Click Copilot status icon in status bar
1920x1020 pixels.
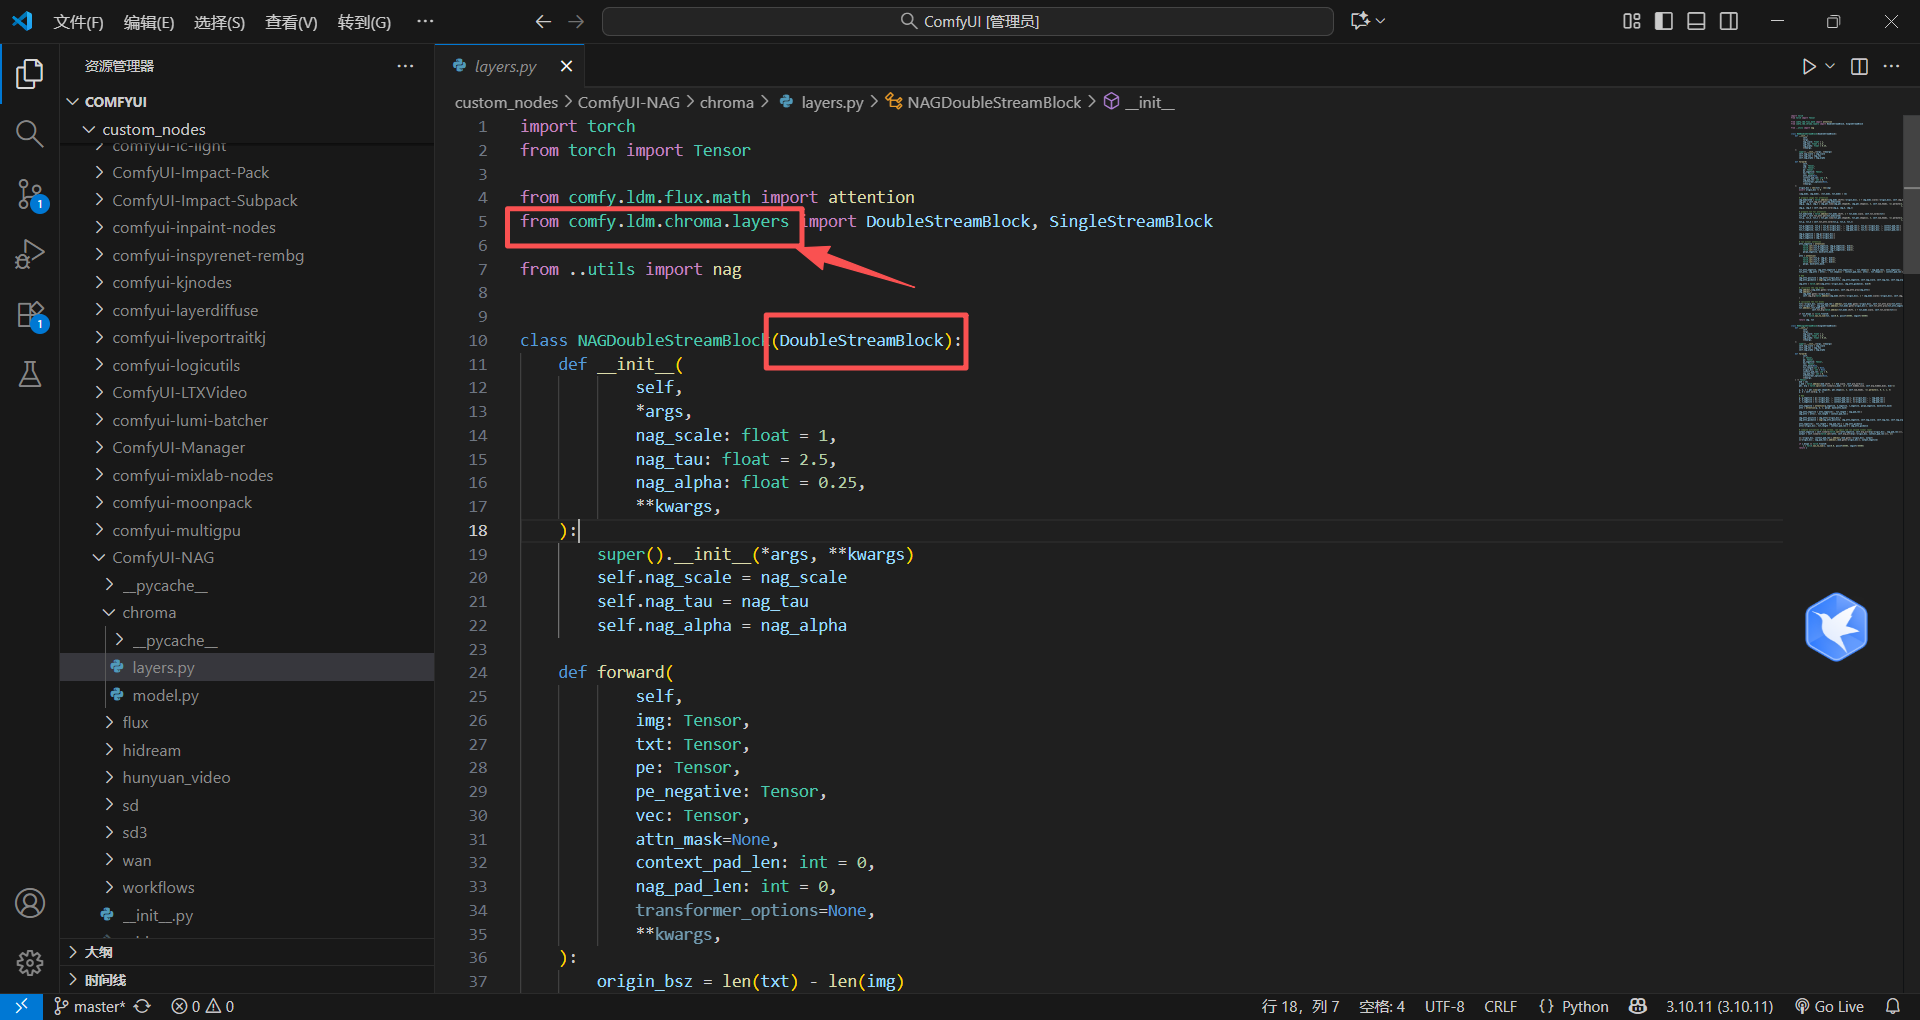click(1638, 1006)
